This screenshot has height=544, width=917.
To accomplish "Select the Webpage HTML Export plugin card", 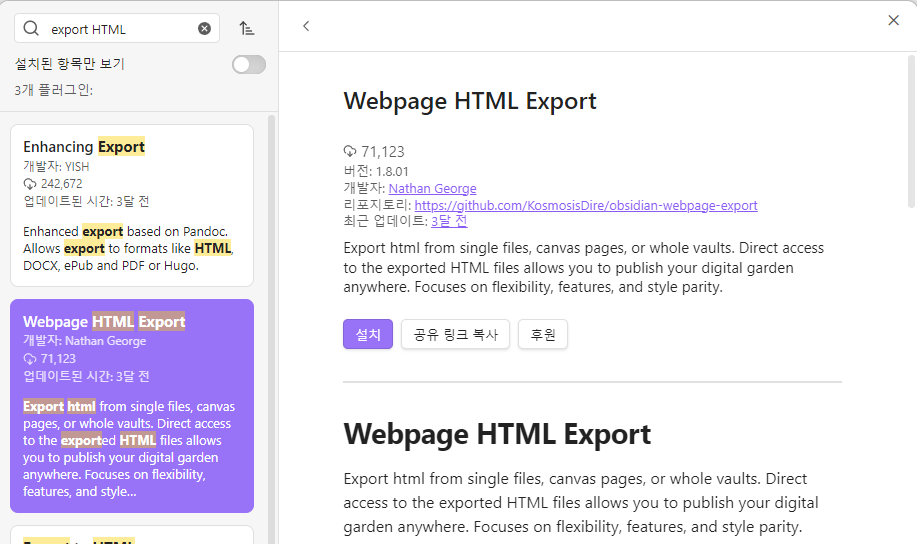I will click(132, 406).
